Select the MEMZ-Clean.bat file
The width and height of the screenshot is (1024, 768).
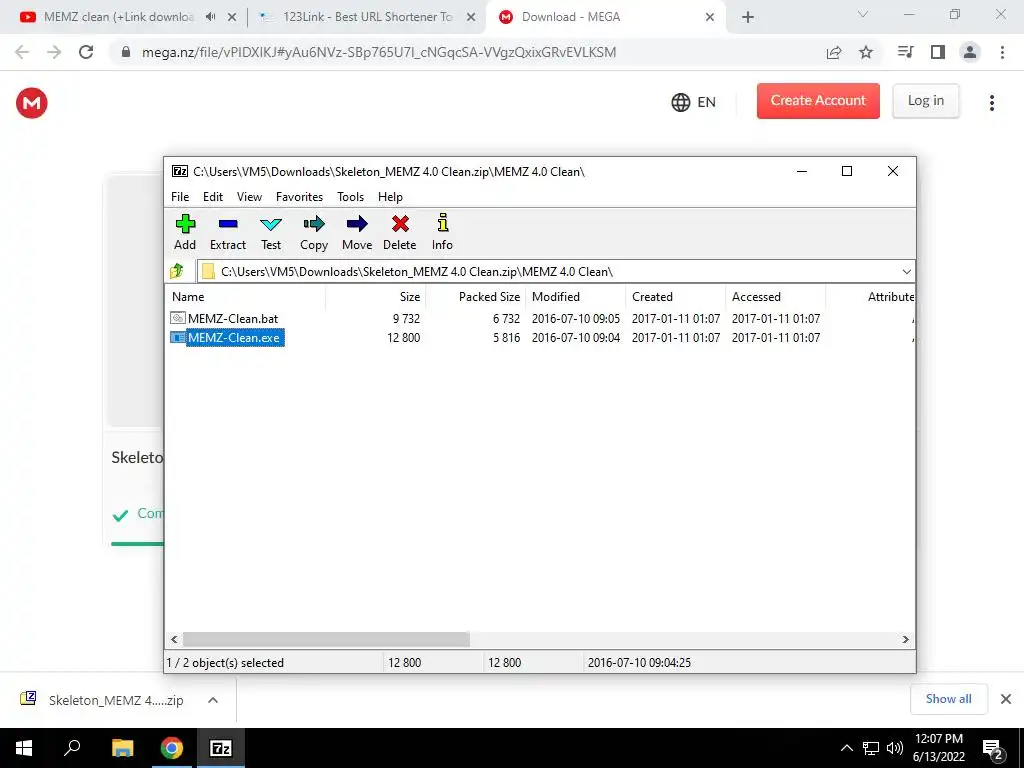click(232, 319)
